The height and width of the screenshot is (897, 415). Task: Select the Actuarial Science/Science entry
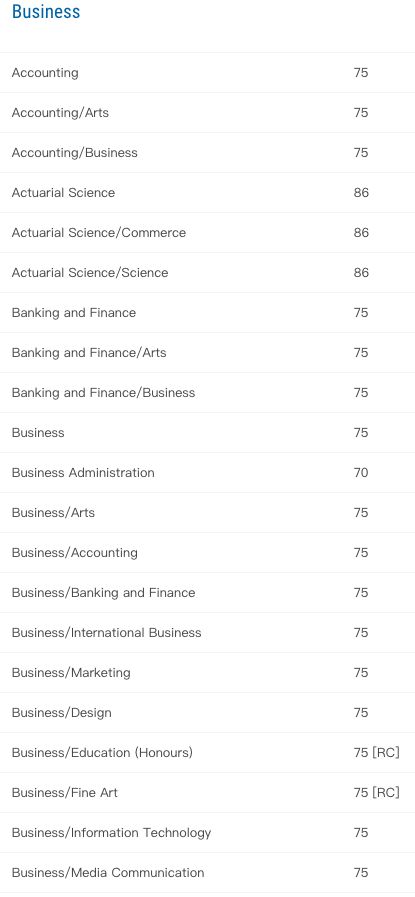click(207, 273)
